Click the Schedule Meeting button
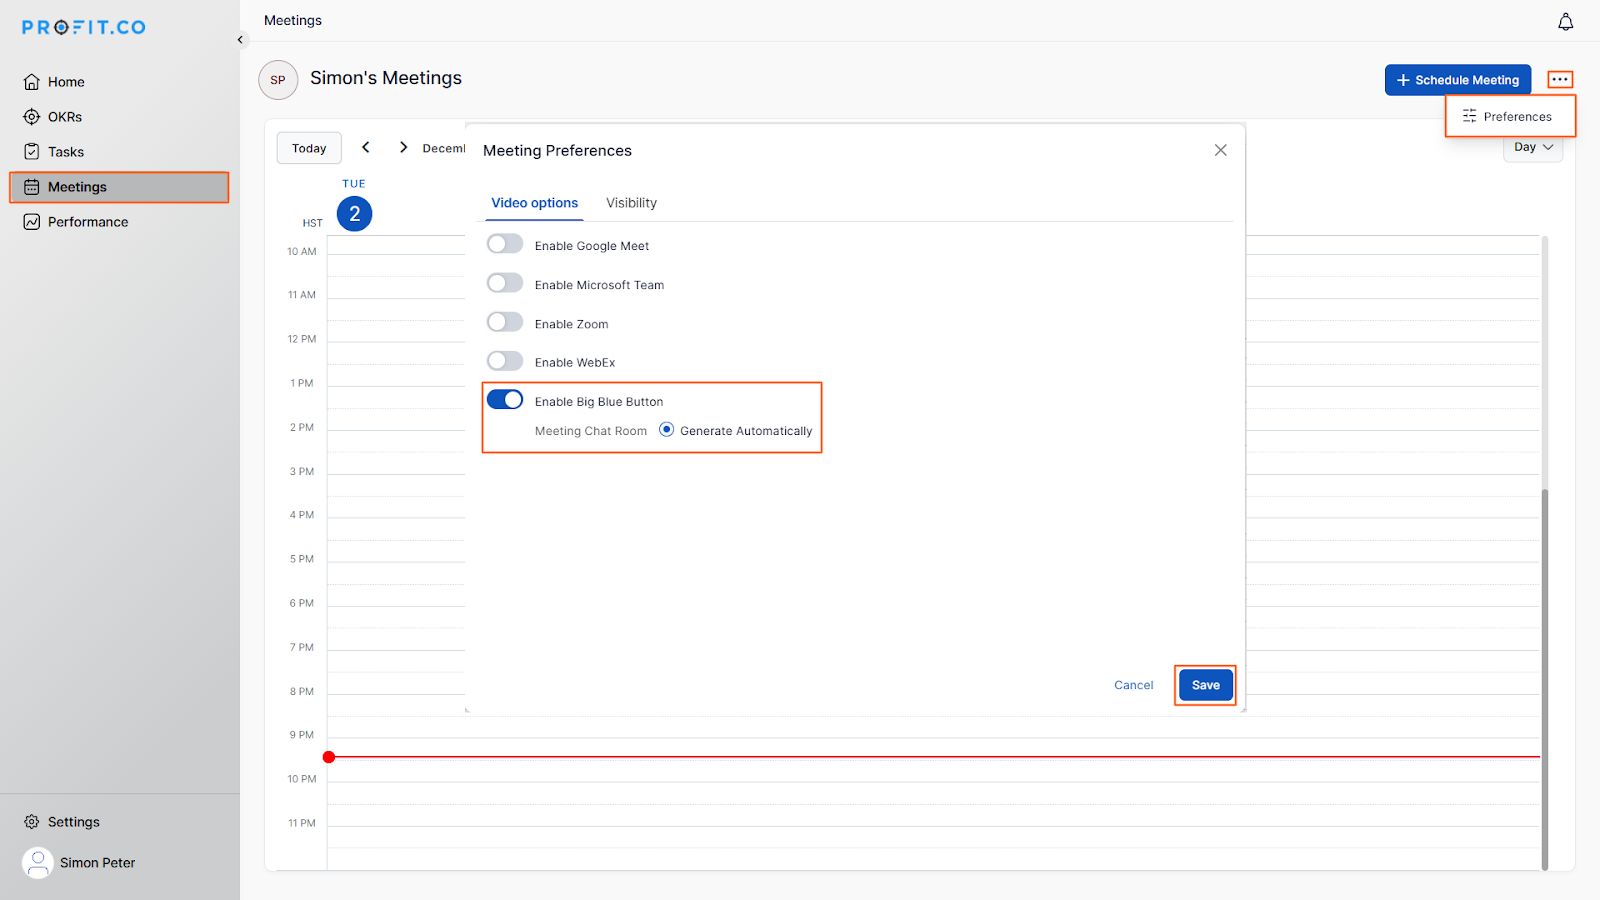The height and width of the screenshot is (900, 1600). [1458, 80]
